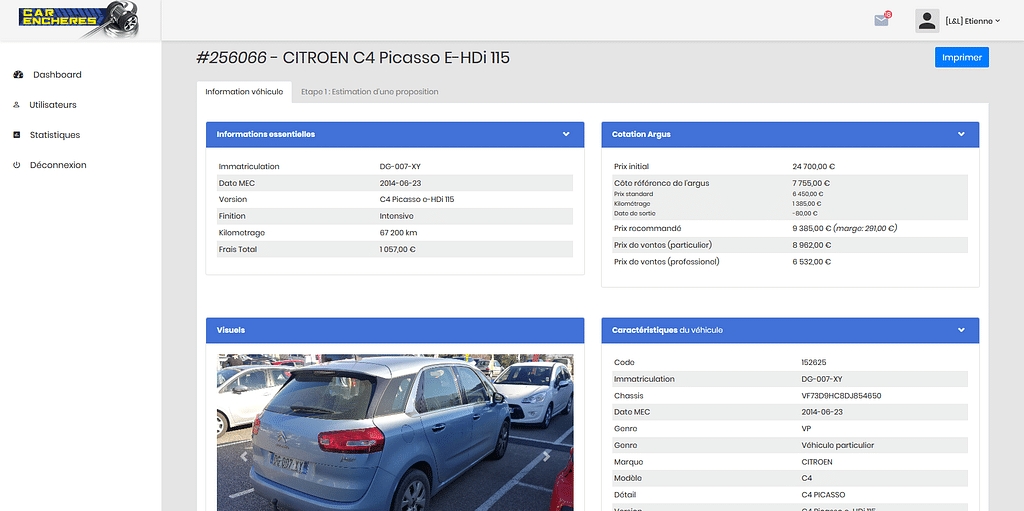Click the Car Enchères logo
1024x511 pixels.
pos(78,20)
